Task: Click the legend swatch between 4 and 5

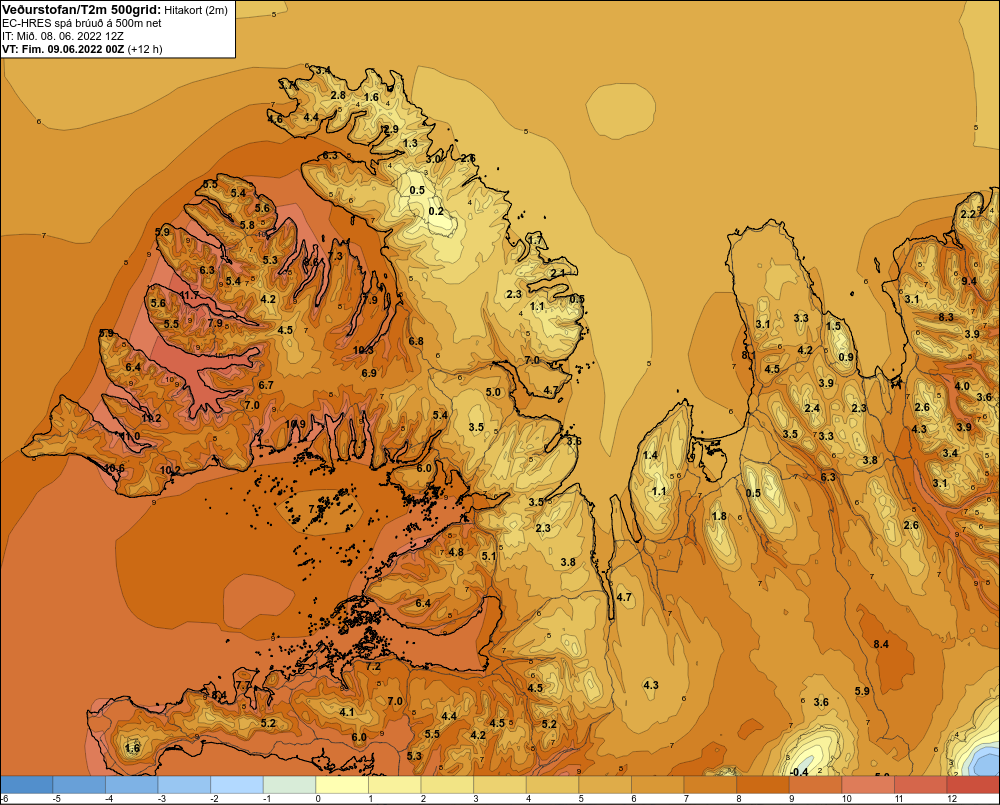Action: [x=553, y=785]
